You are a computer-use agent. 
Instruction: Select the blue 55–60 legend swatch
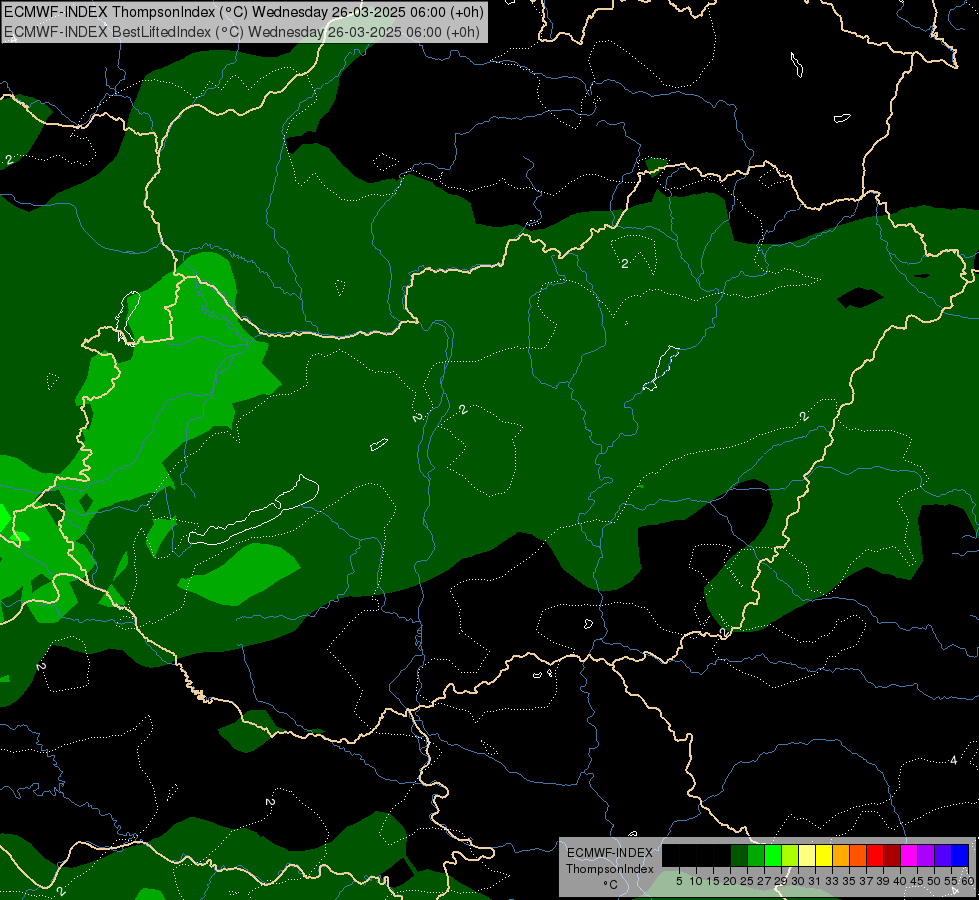pos(960,855)
